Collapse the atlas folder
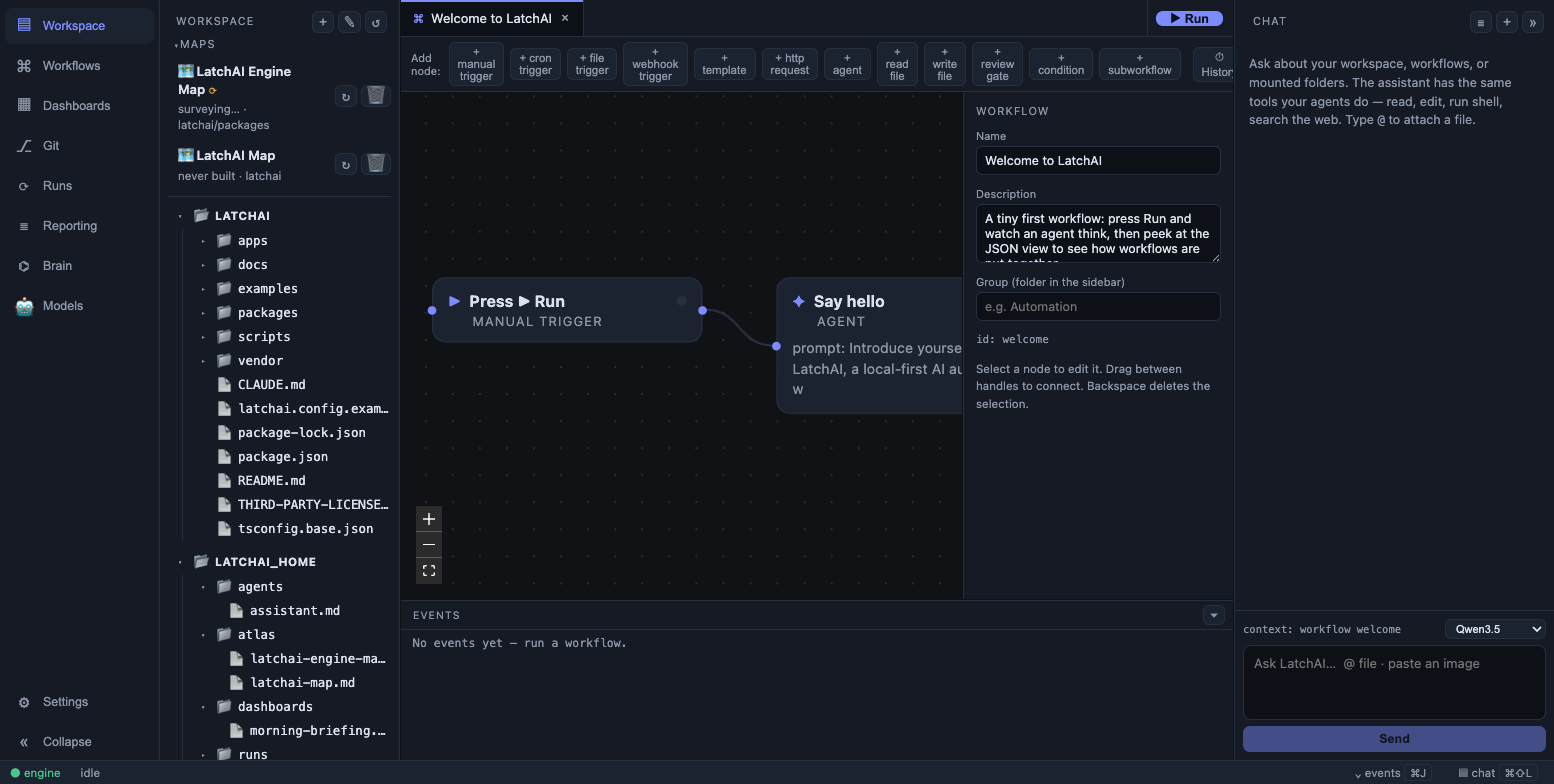The height and width of the screenshot is (784, 1554). [203, 635]
